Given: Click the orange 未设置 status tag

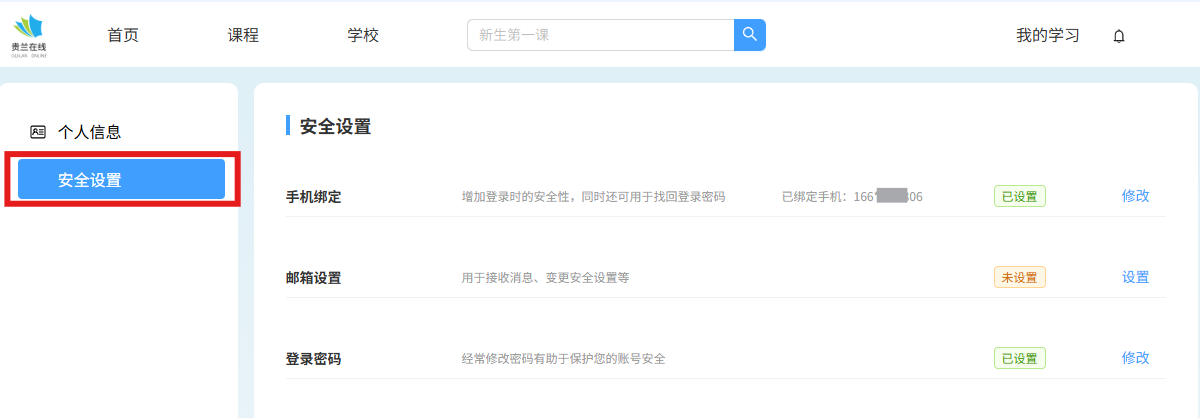Looking at the screenshot, I should (x=1019, y=277).
